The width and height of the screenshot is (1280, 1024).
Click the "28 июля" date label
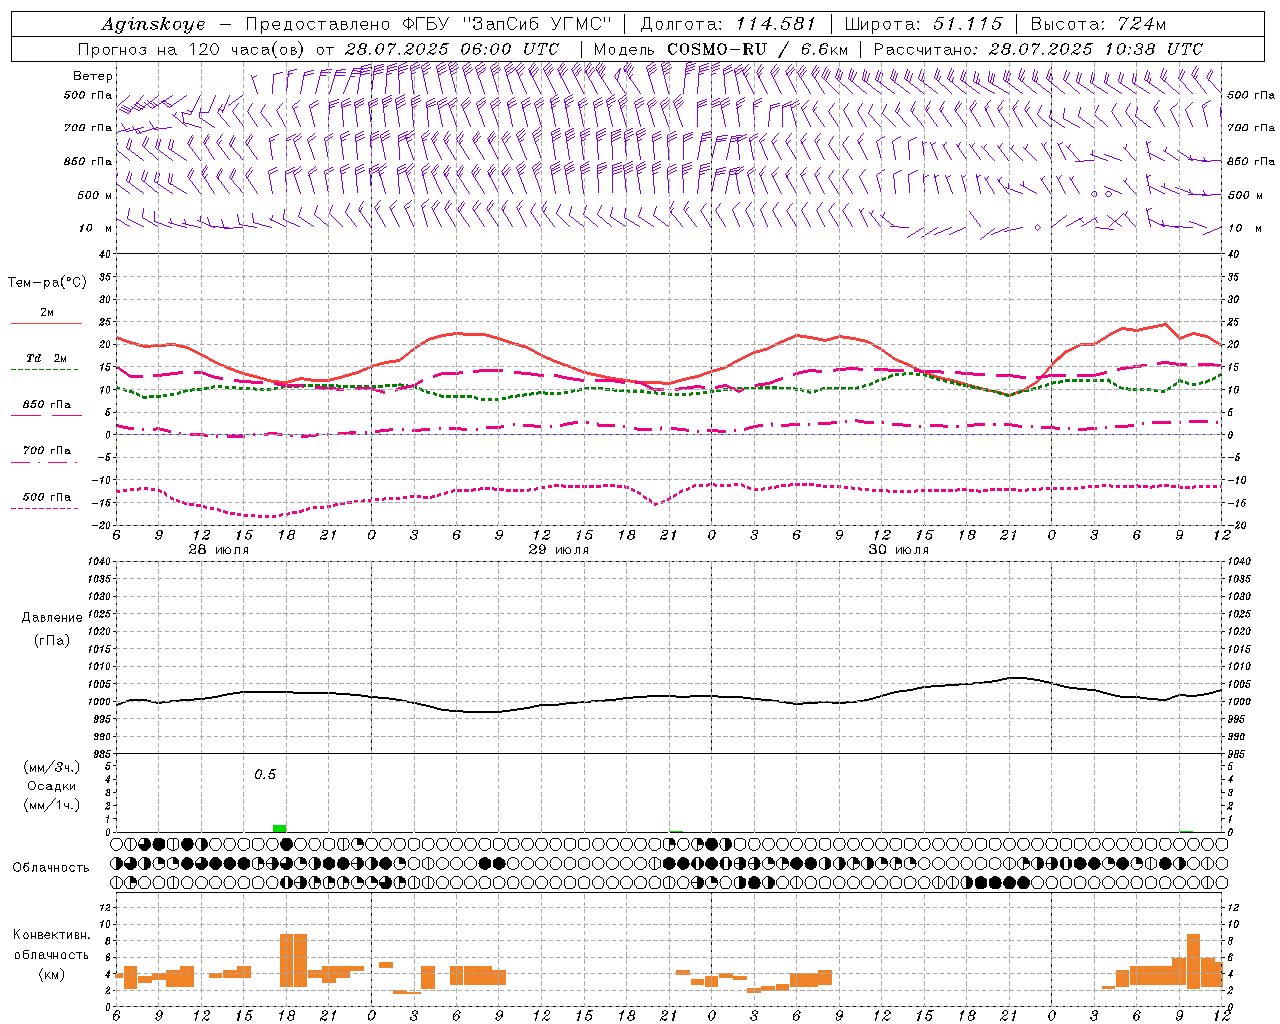[219, 550]
